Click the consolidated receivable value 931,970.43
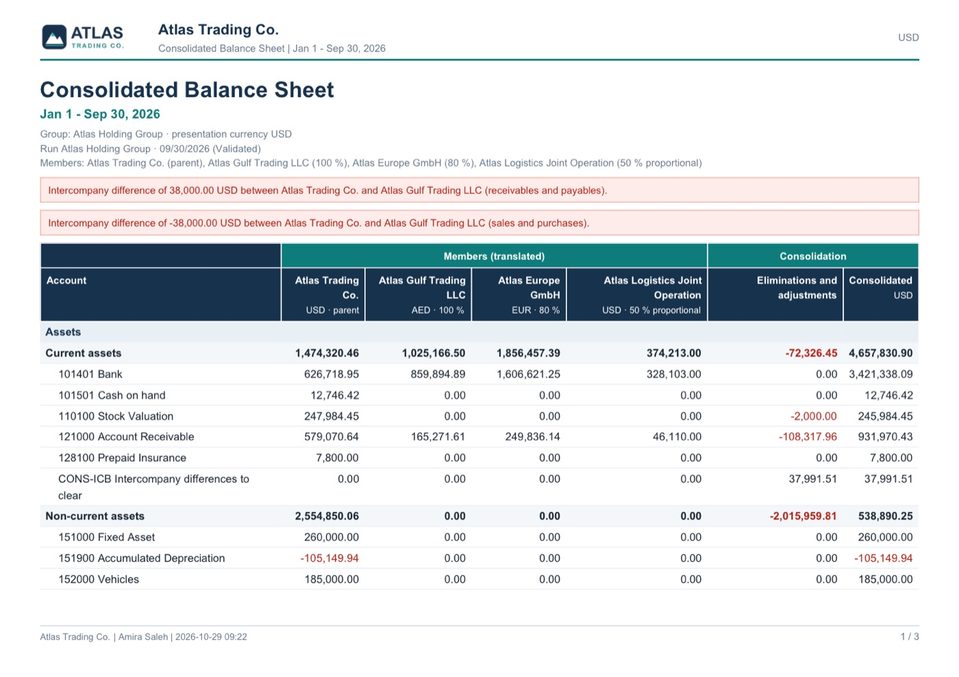This screenshot has width=959, height=677. click(x=885, y=437)
